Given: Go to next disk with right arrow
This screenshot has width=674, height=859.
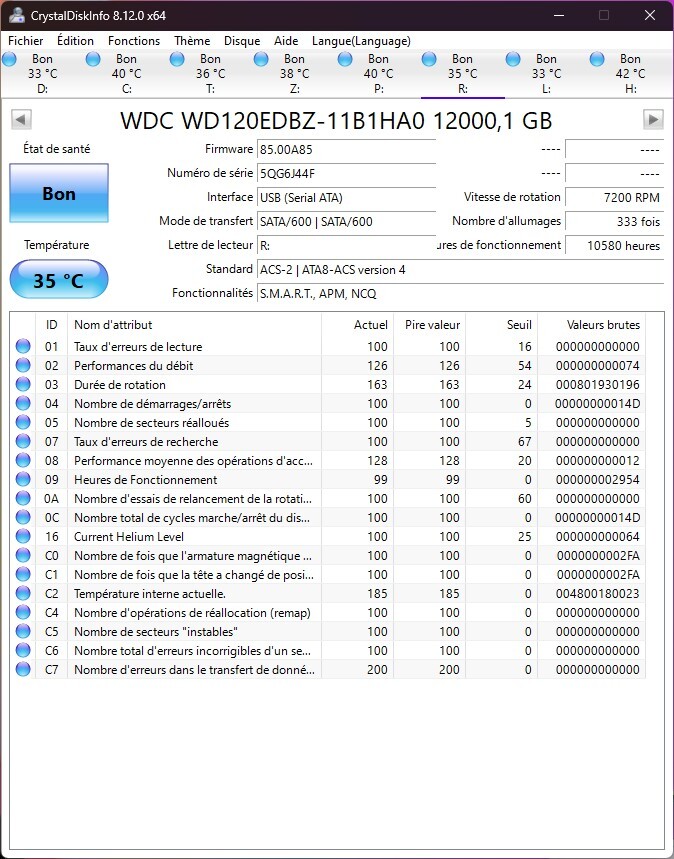Looking at the screenshot, I should 653,119.
